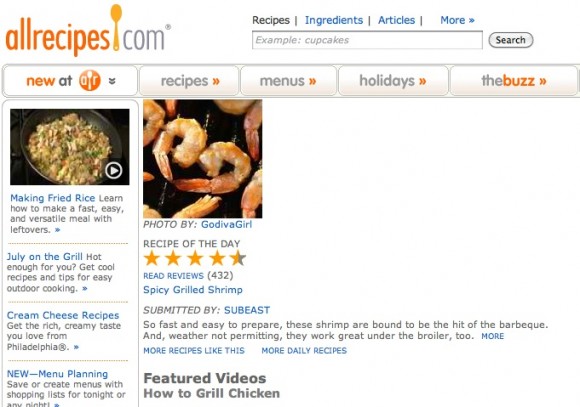Click arrow after Making Fried Rice text

click(x=57, y=230)
